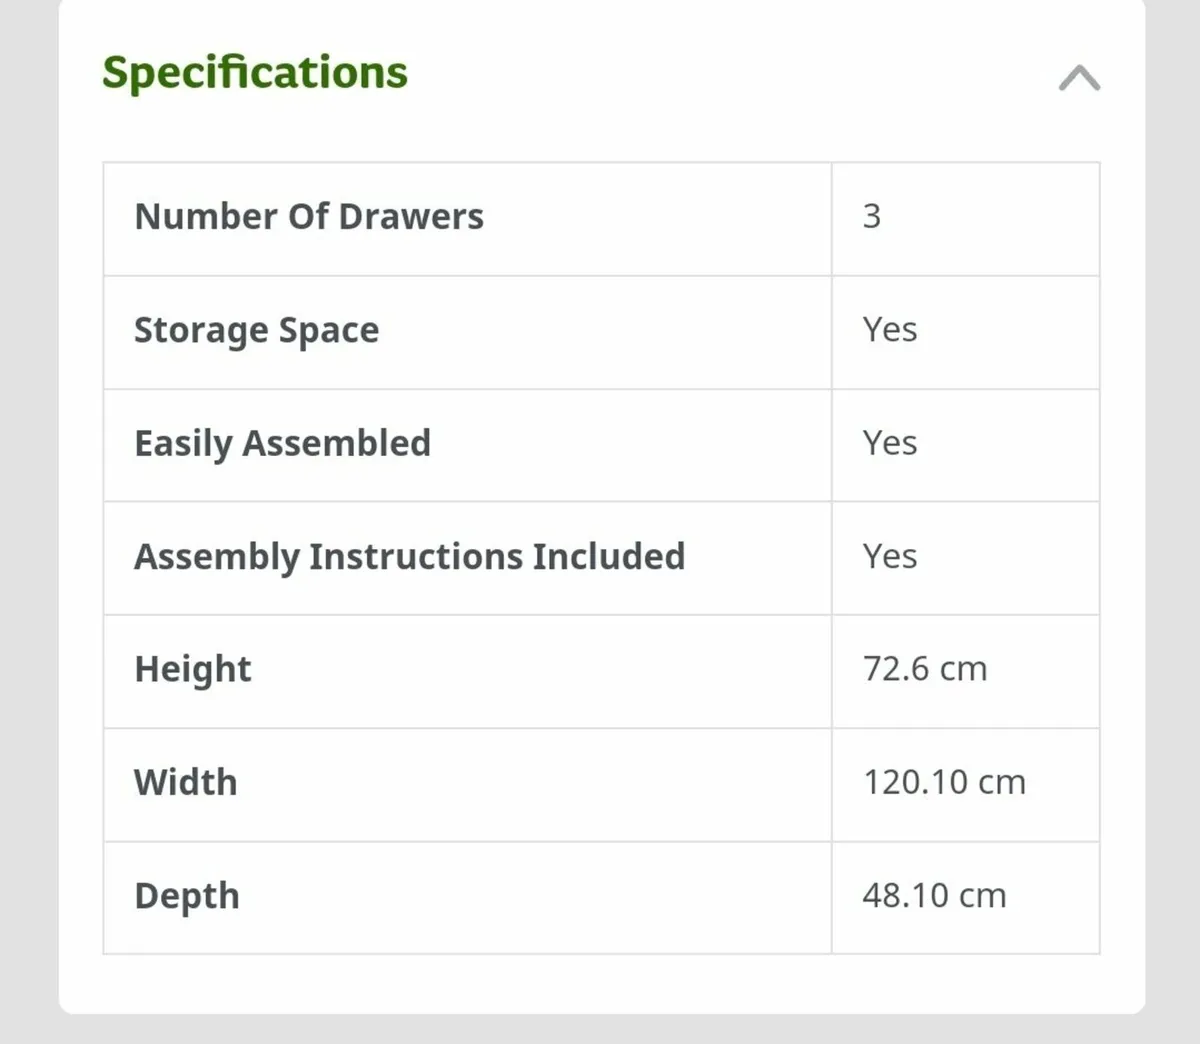The image size is (1200, 1044).
Task: Select the Easily Assembled label
Action: click(283, 444)
